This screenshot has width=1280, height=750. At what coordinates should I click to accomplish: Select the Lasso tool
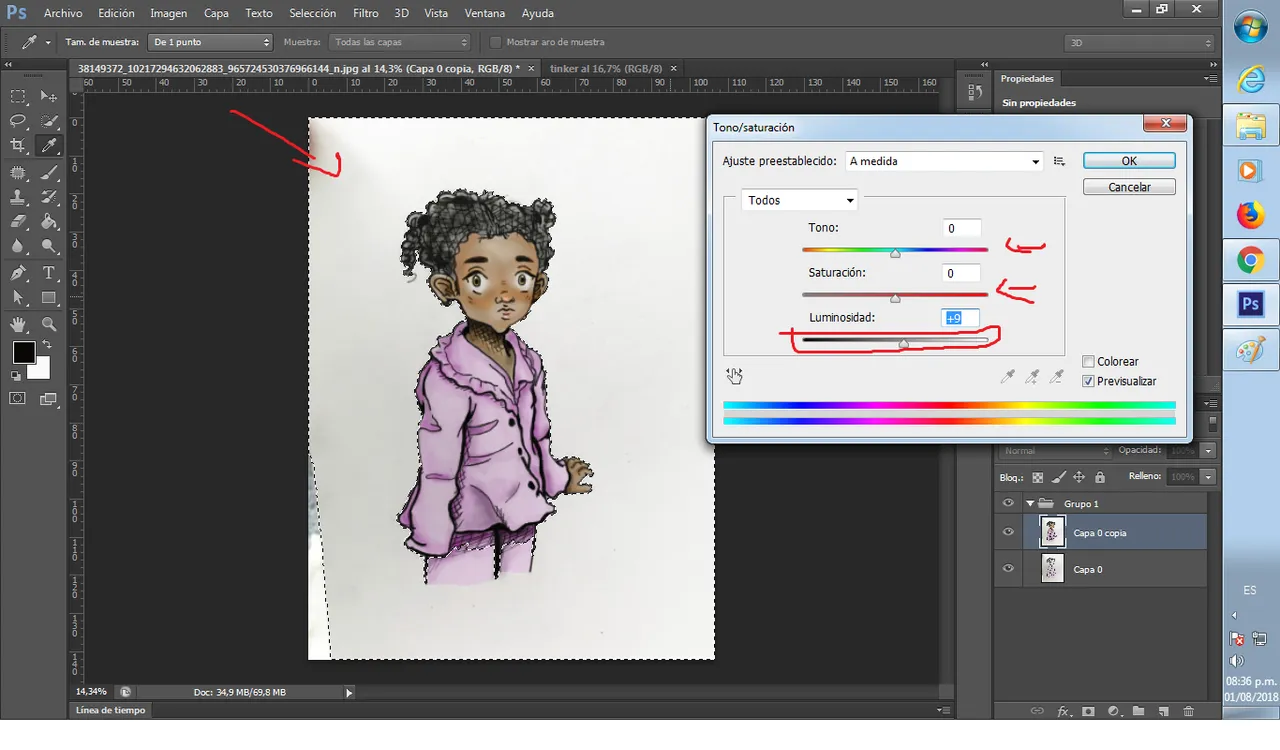tap(18, 121)
